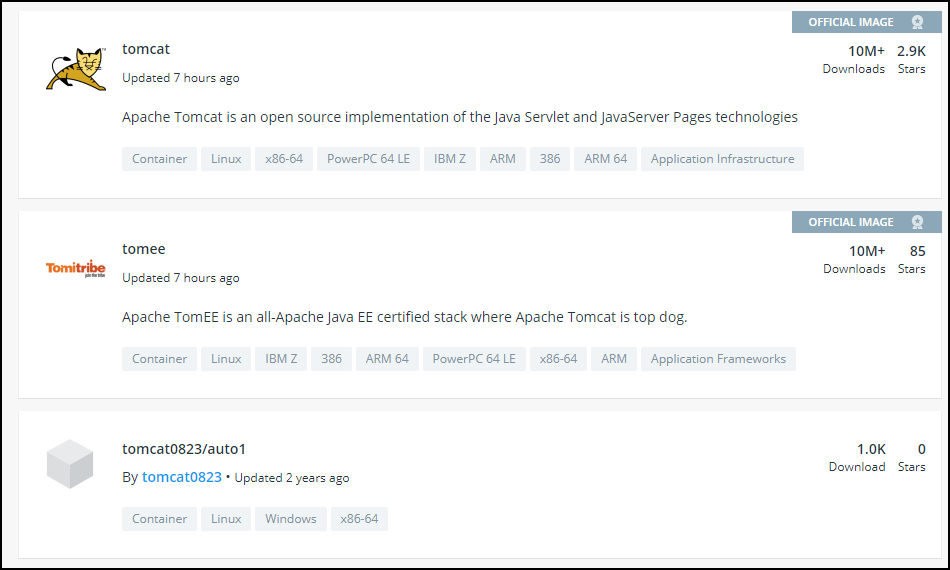This screenshot has width=950, height=570.
Task: Click tomee's 85 Stars count
Action: (912, 259)
